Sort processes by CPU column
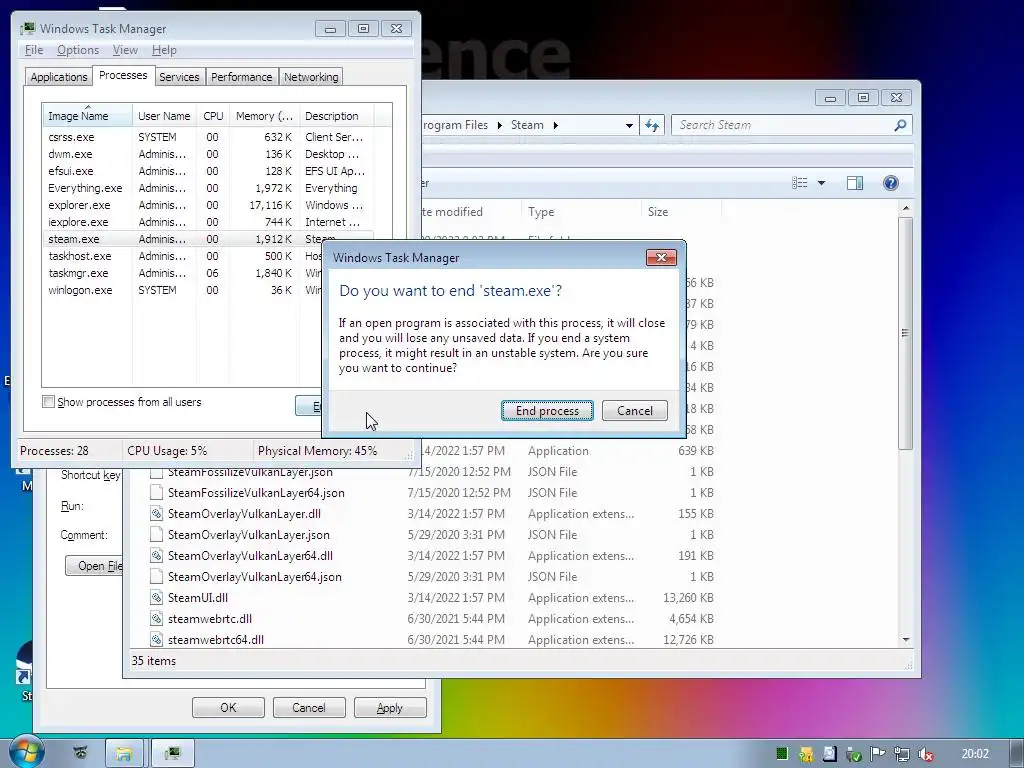This screenshot has width=1024, height=768. tap(213, 116)
